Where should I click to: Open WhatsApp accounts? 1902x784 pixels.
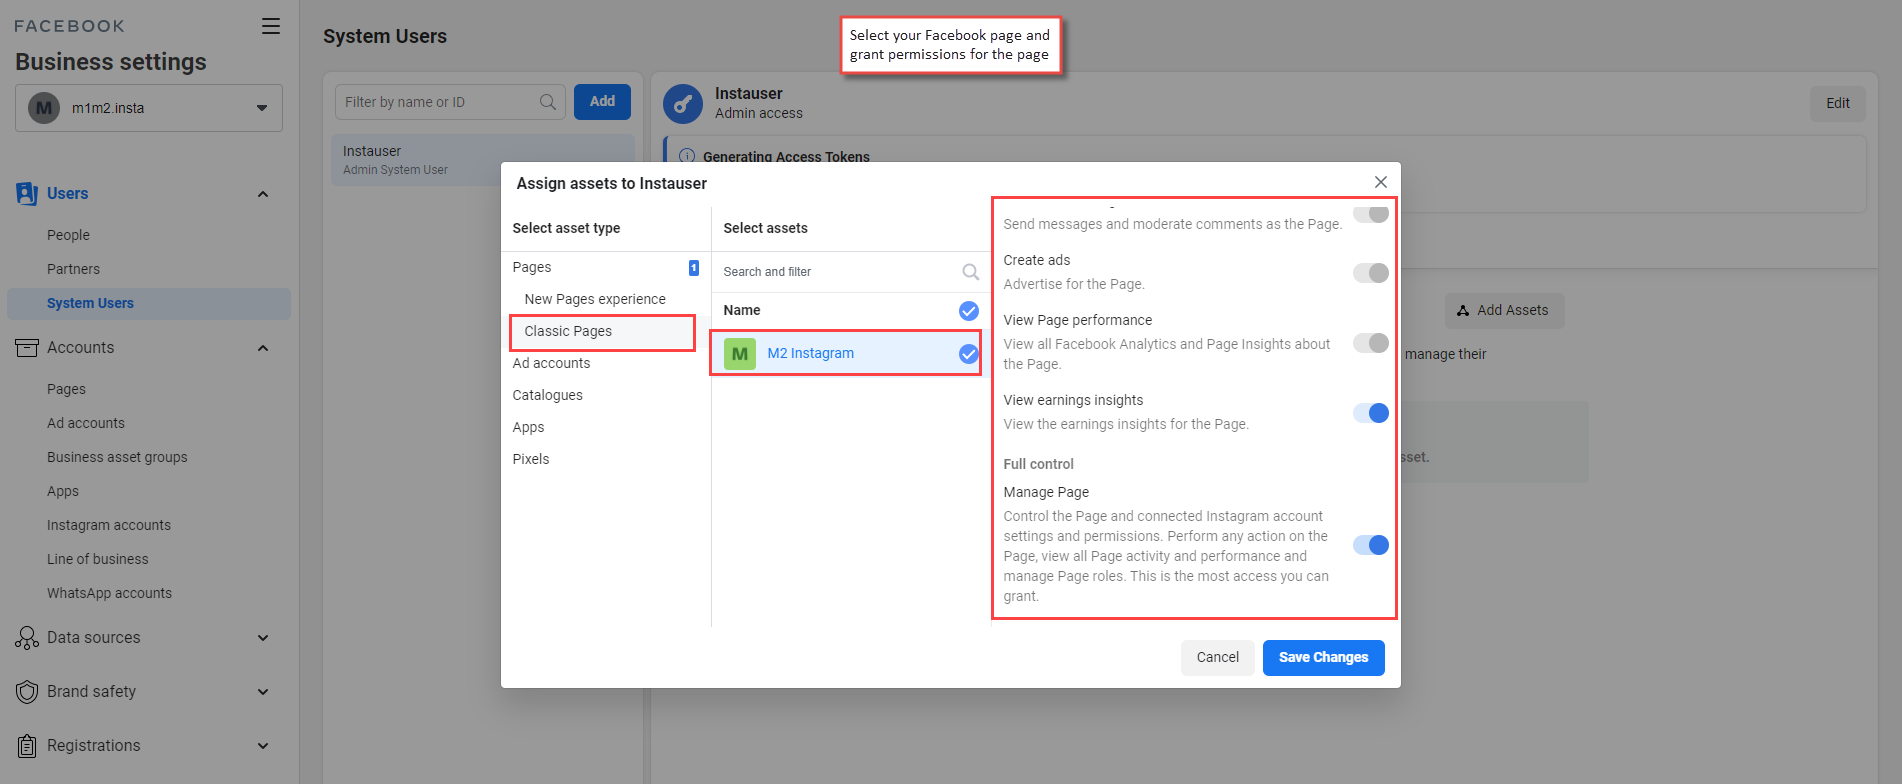pyautogui.click(x=109, y=593)
